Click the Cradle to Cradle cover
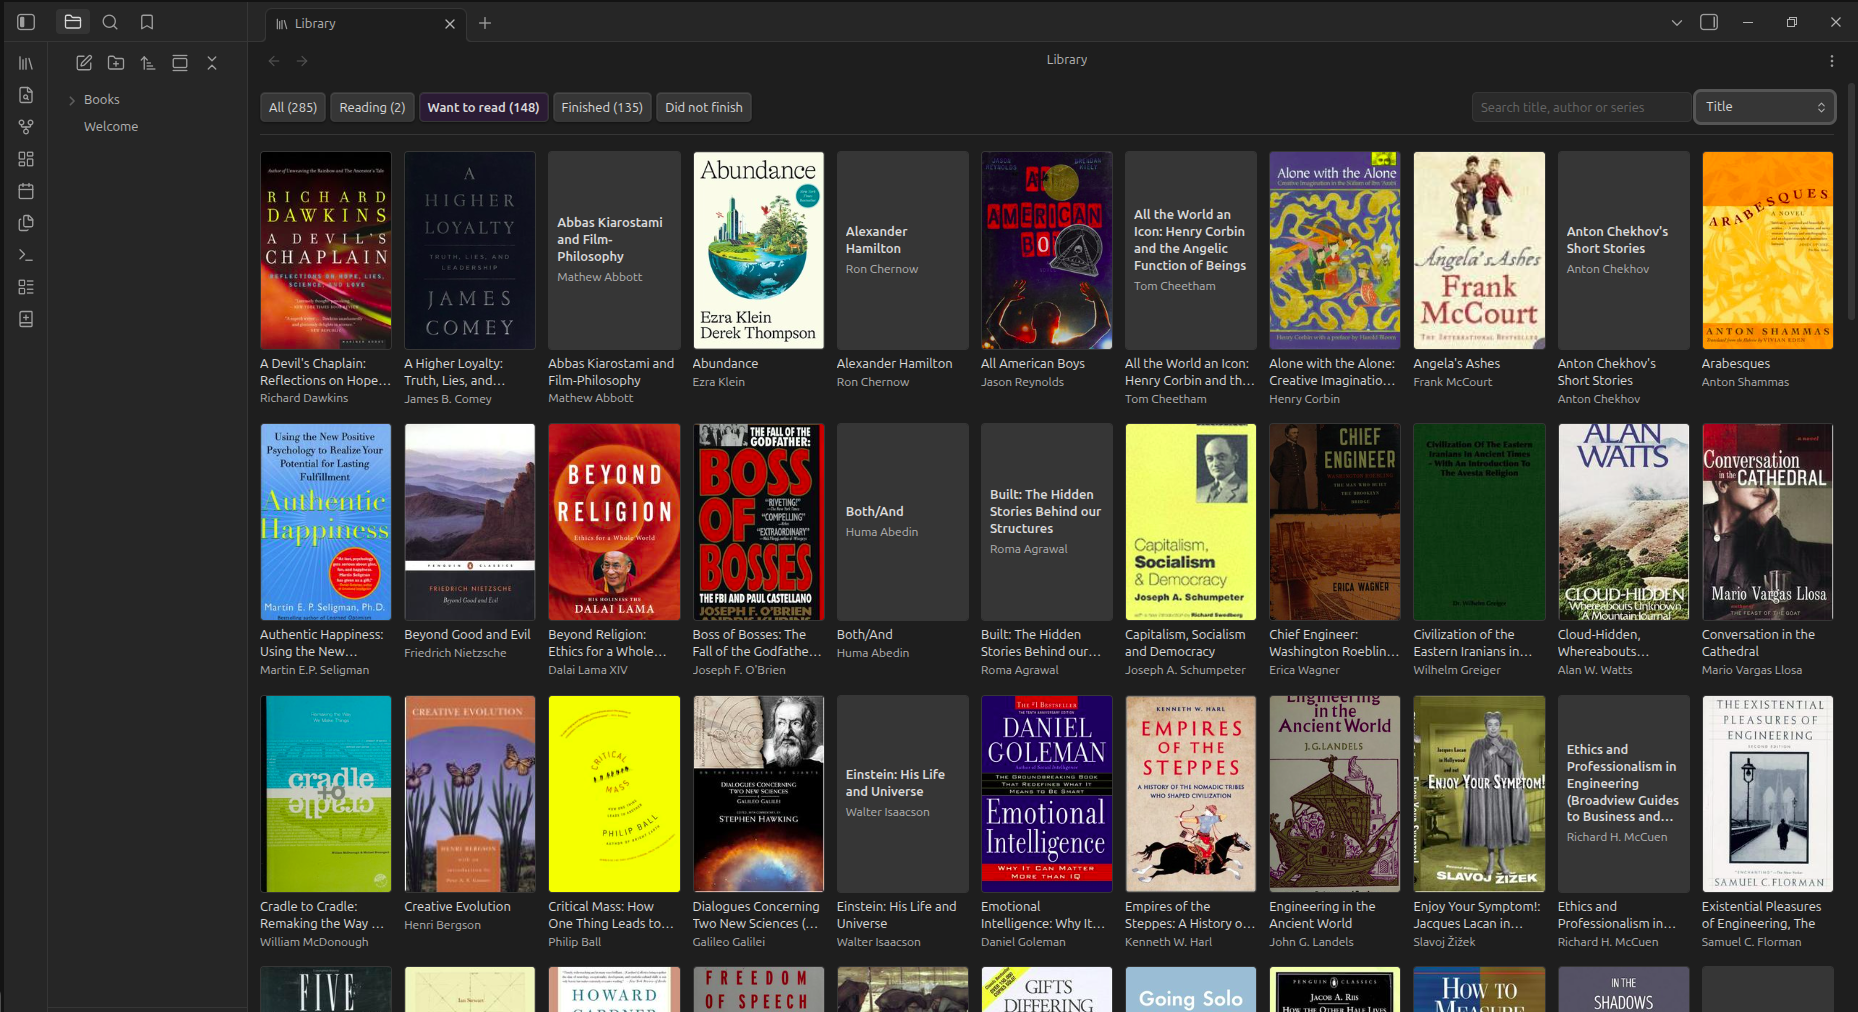Image resolution: width=1858 pixels, height=1012 pixels. pyautogui.click(x=326, y=794)
